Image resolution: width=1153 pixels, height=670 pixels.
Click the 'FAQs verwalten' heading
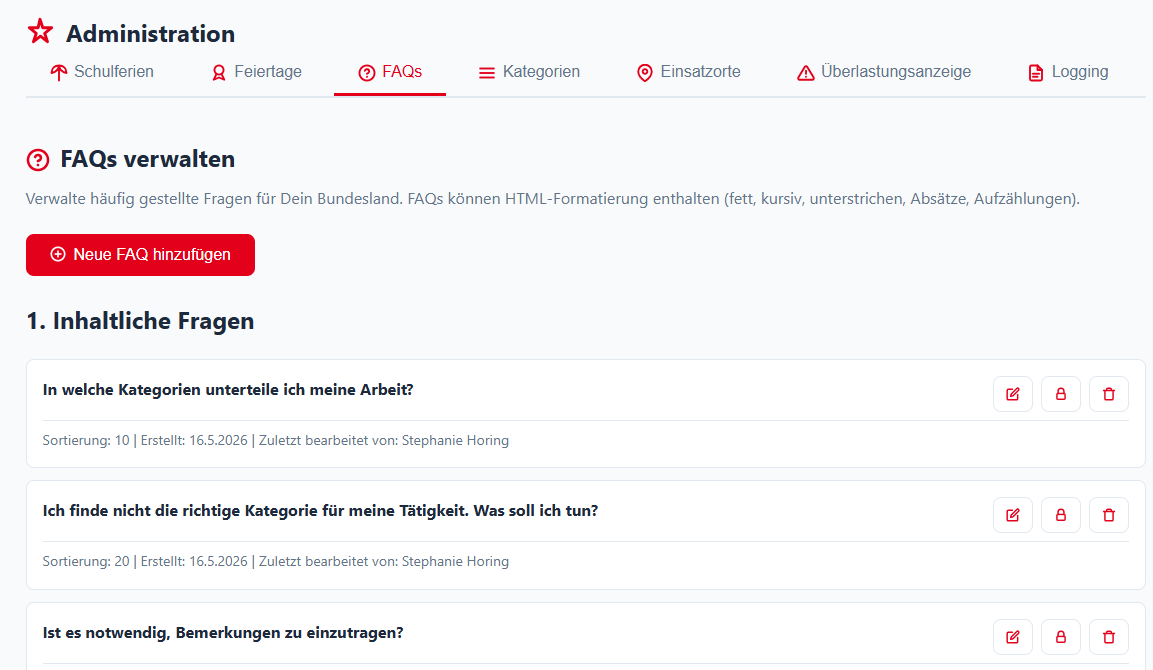click(x=148, y=160)
